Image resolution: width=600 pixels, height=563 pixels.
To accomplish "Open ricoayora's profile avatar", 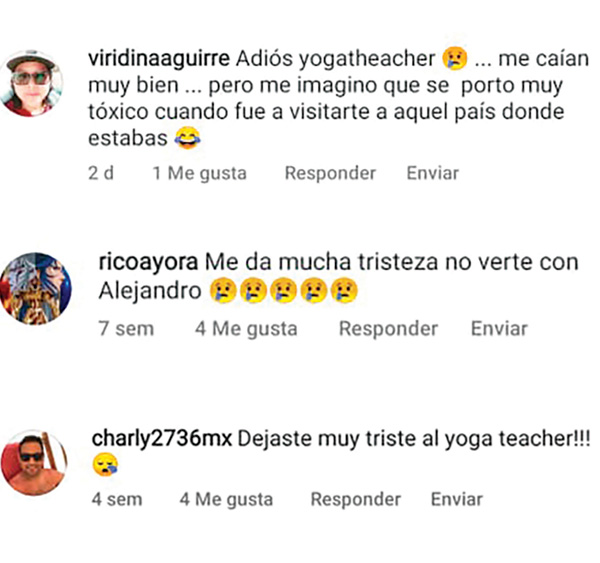I will [x=36, y=288].
